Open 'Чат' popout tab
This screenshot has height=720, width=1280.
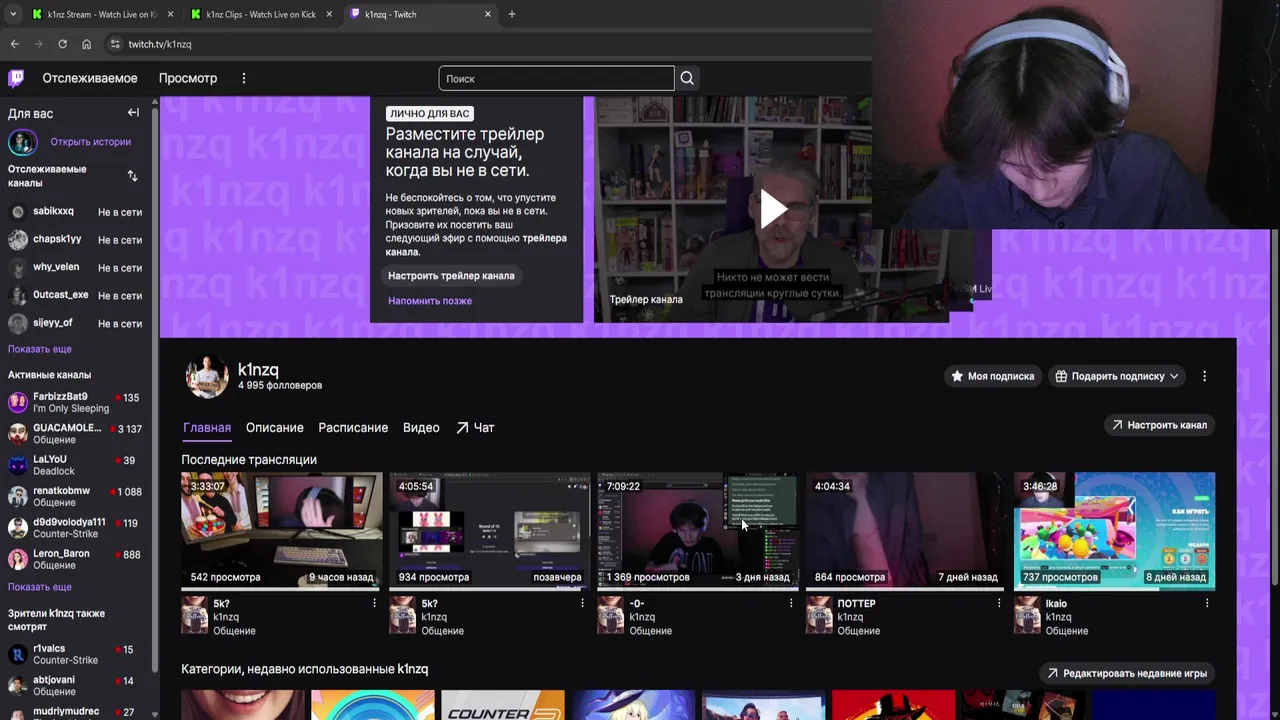coord(475,427)
